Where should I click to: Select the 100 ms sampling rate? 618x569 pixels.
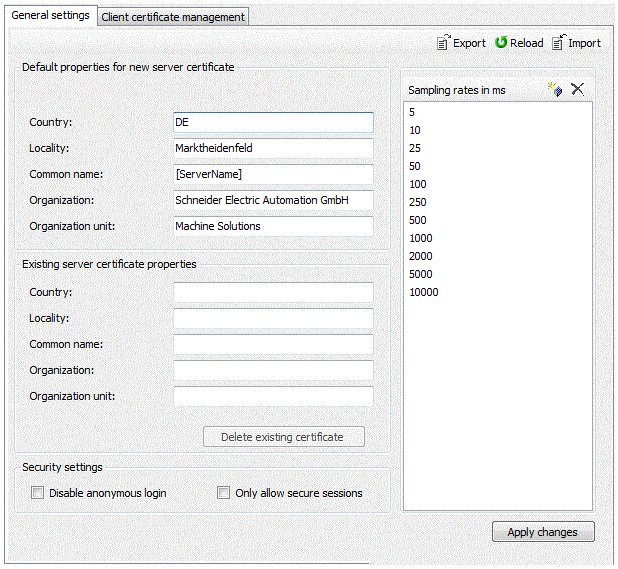[x=418, y=184]
